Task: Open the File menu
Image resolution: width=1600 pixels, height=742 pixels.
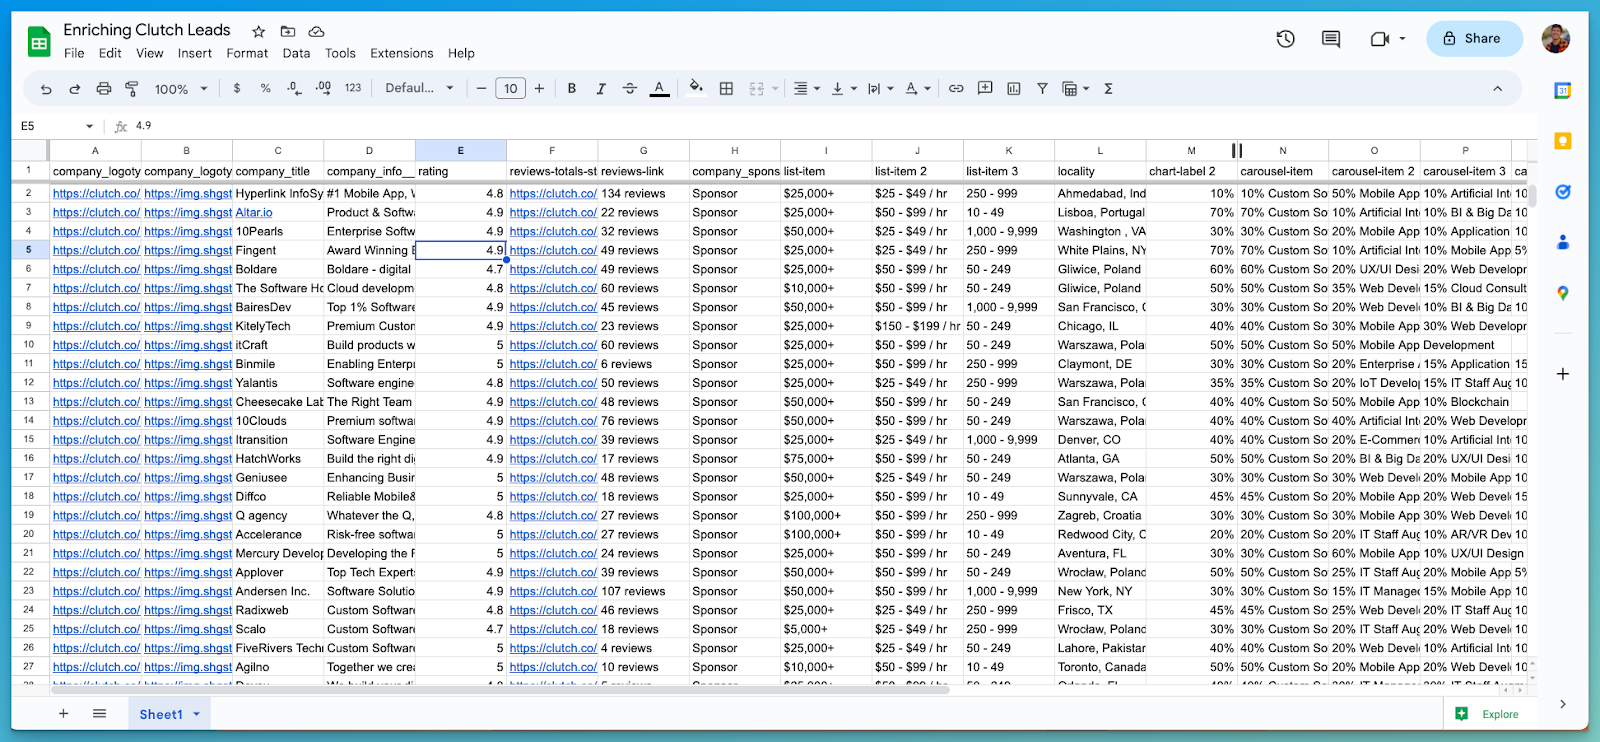Action: click(74, 53)
